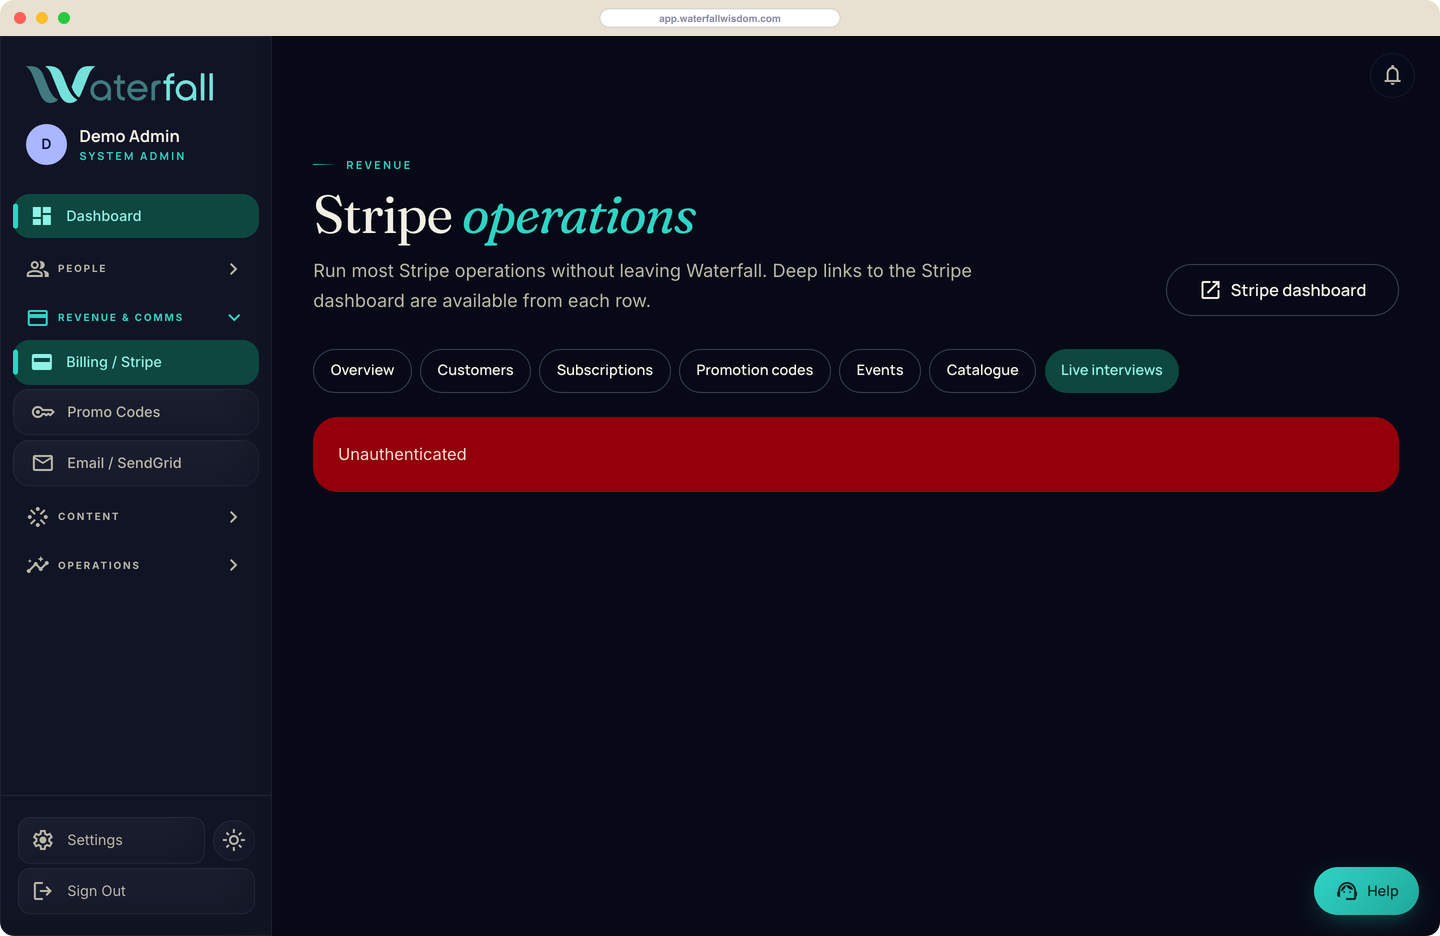Click the Content sparkle icon

[x=38, y=517]
